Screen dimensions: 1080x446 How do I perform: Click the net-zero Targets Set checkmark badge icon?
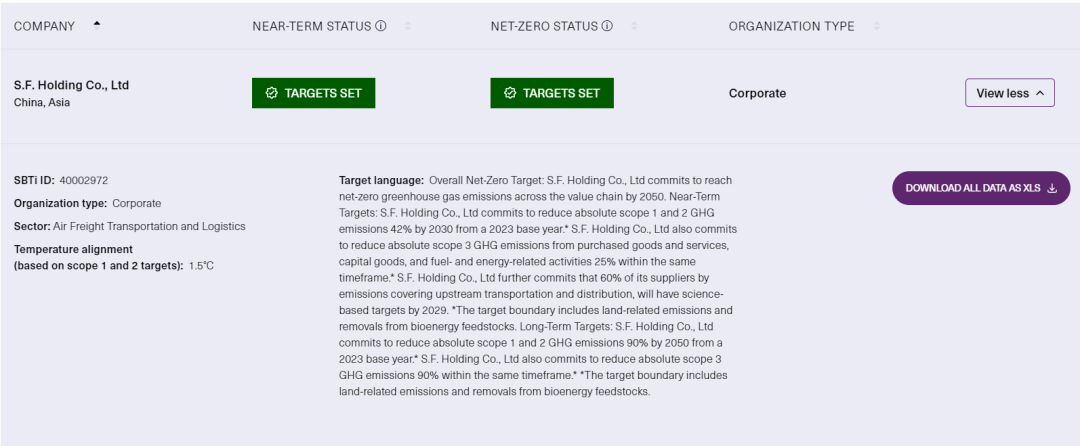click(x=510, y=93)
